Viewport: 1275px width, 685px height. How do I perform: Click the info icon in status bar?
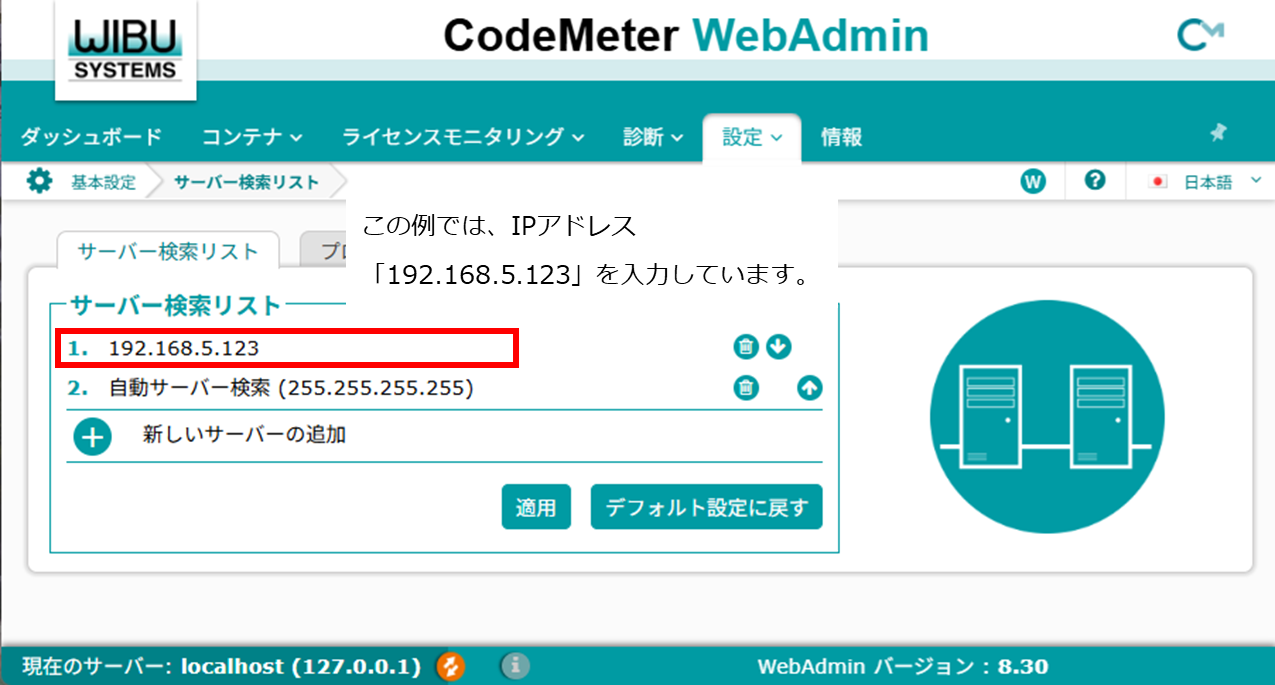(514, 665)
